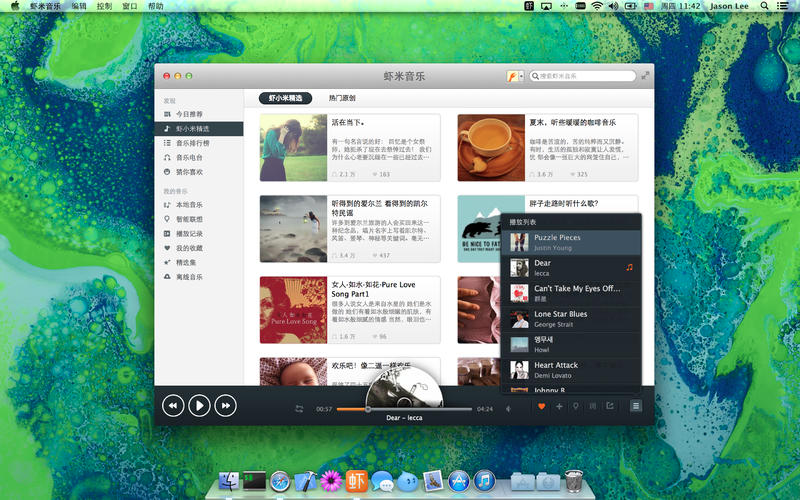The width and height of the screenshot is (800, 500).
Task: Open 音乐电台 radio in sidebar
Action: click(x=198, y=157)
